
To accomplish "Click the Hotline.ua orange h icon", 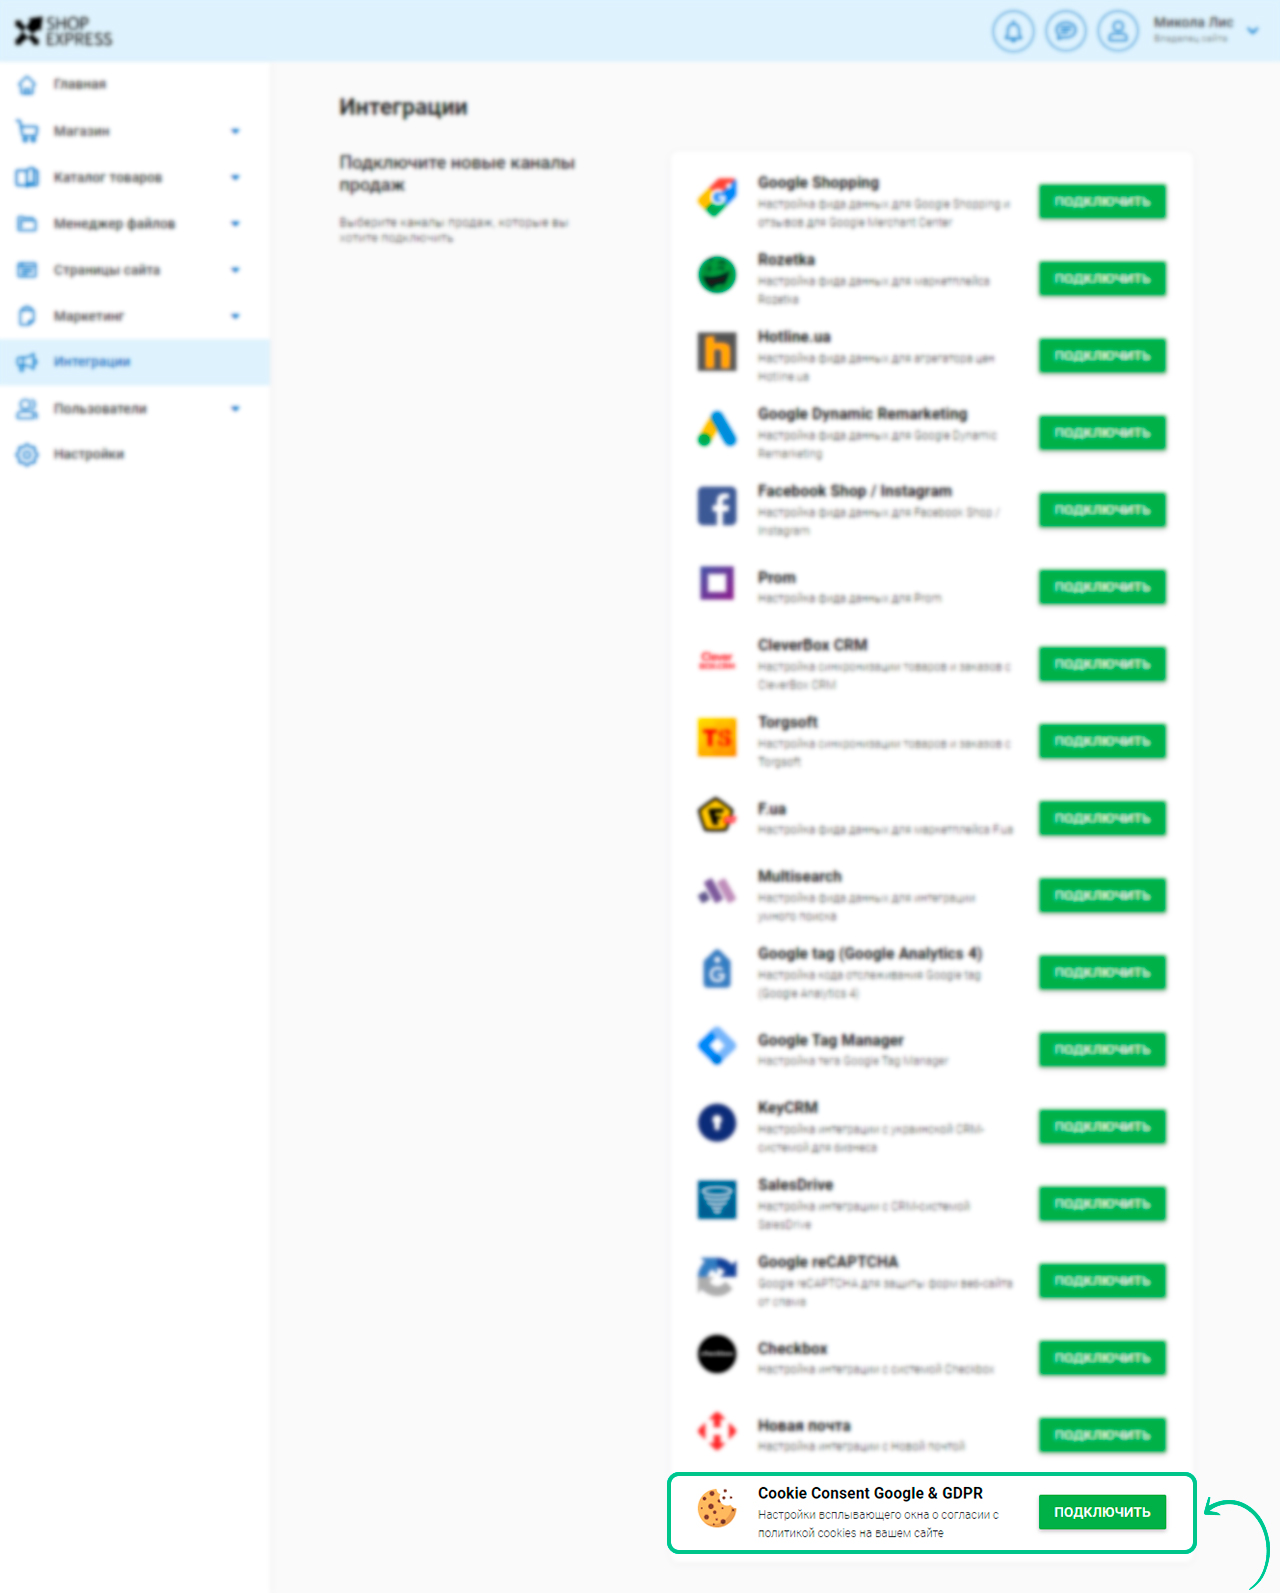I will coord(717,351).
